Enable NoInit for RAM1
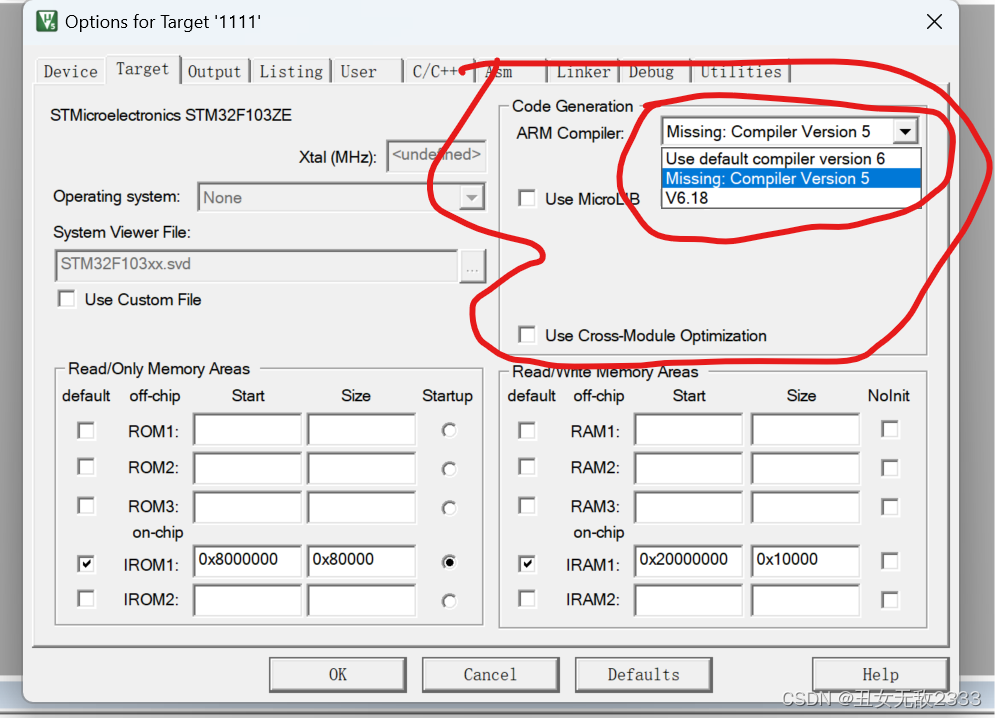 (x=890, y=429)
